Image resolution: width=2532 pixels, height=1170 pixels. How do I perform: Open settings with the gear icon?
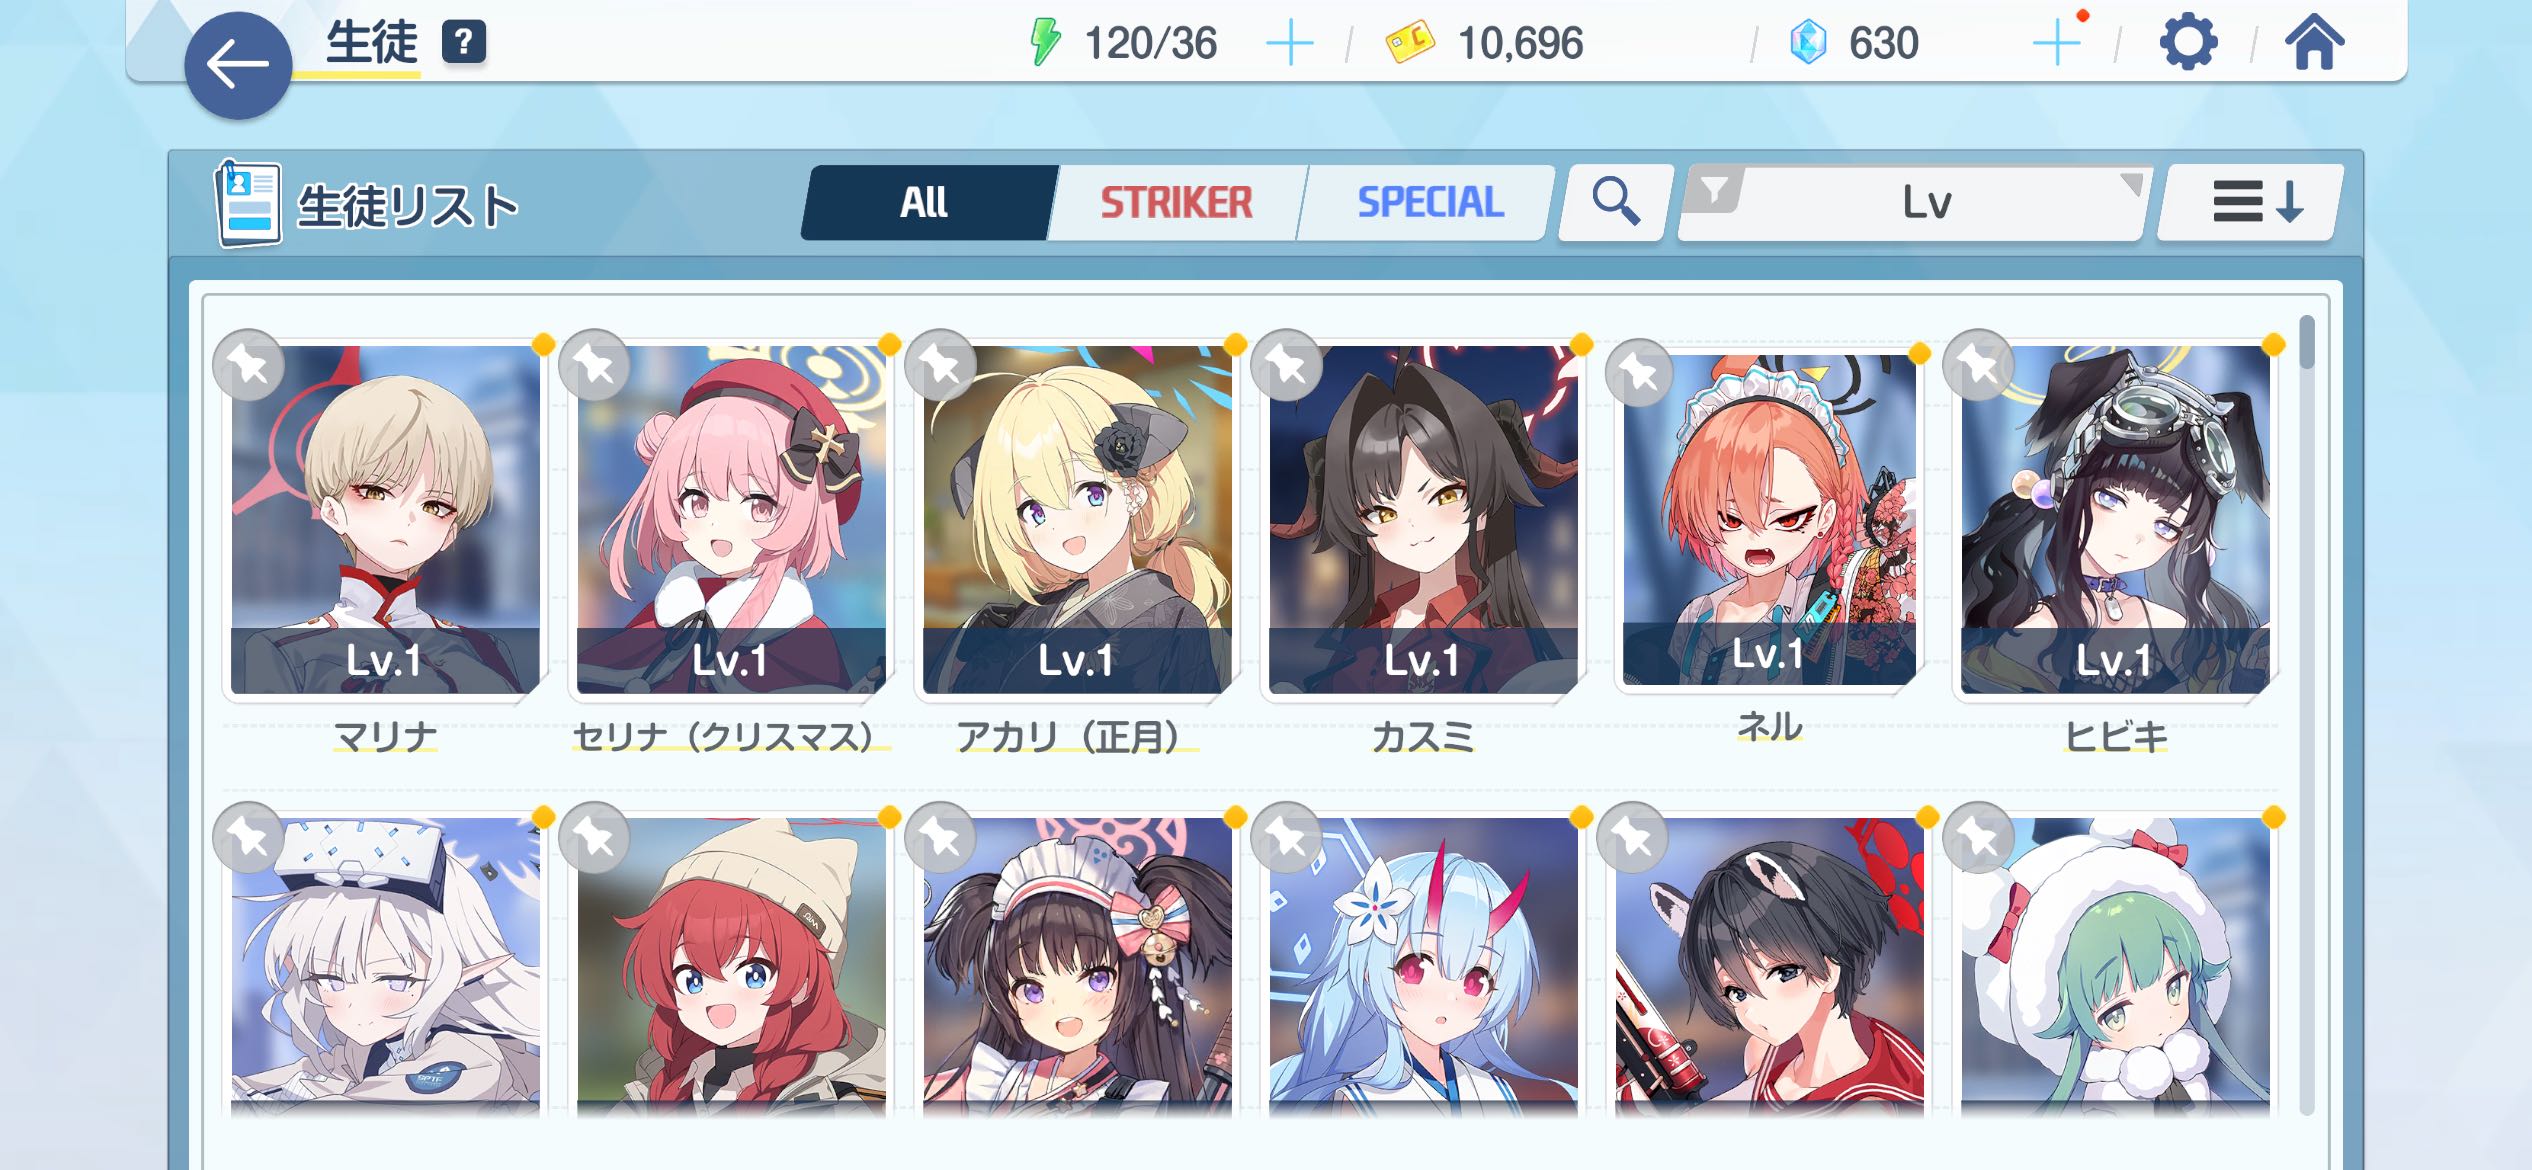click(x=2188, y=43)
